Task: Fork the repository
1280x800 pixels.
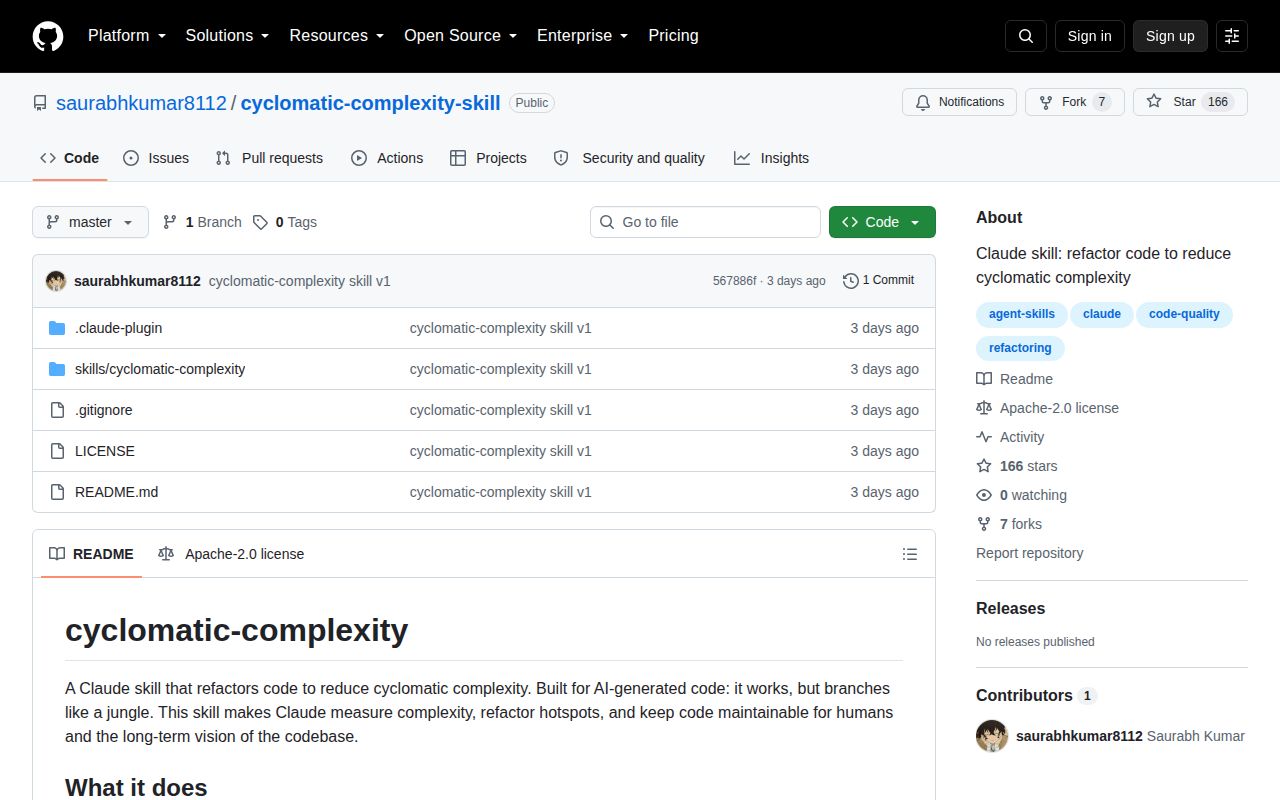Action: 1075,102
